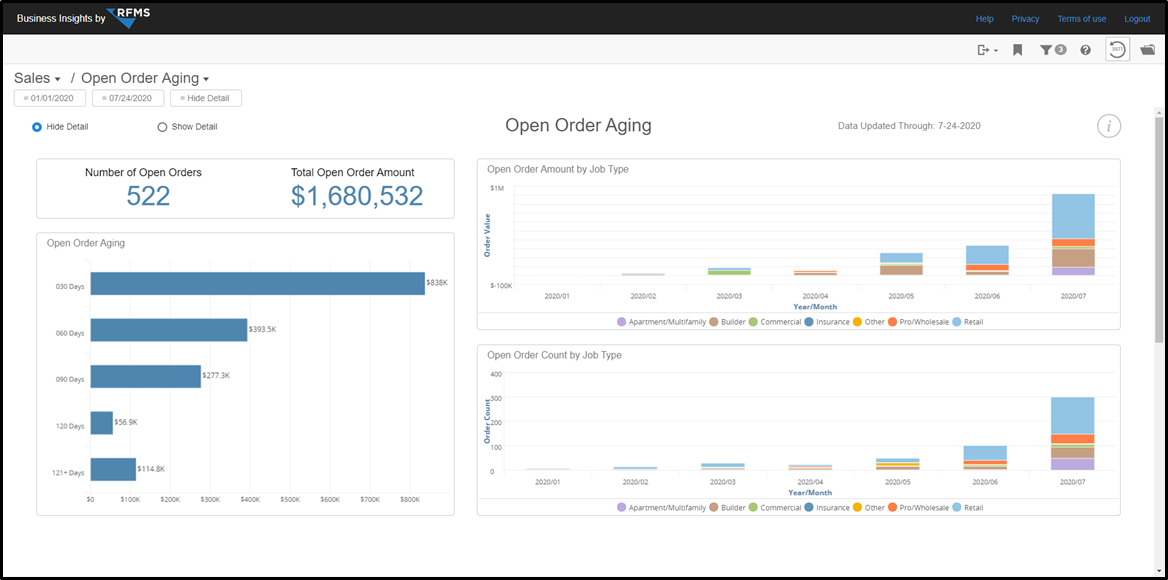1168x580 pixels.
Task: Select the Show Detail radio button
Action: 162,127
